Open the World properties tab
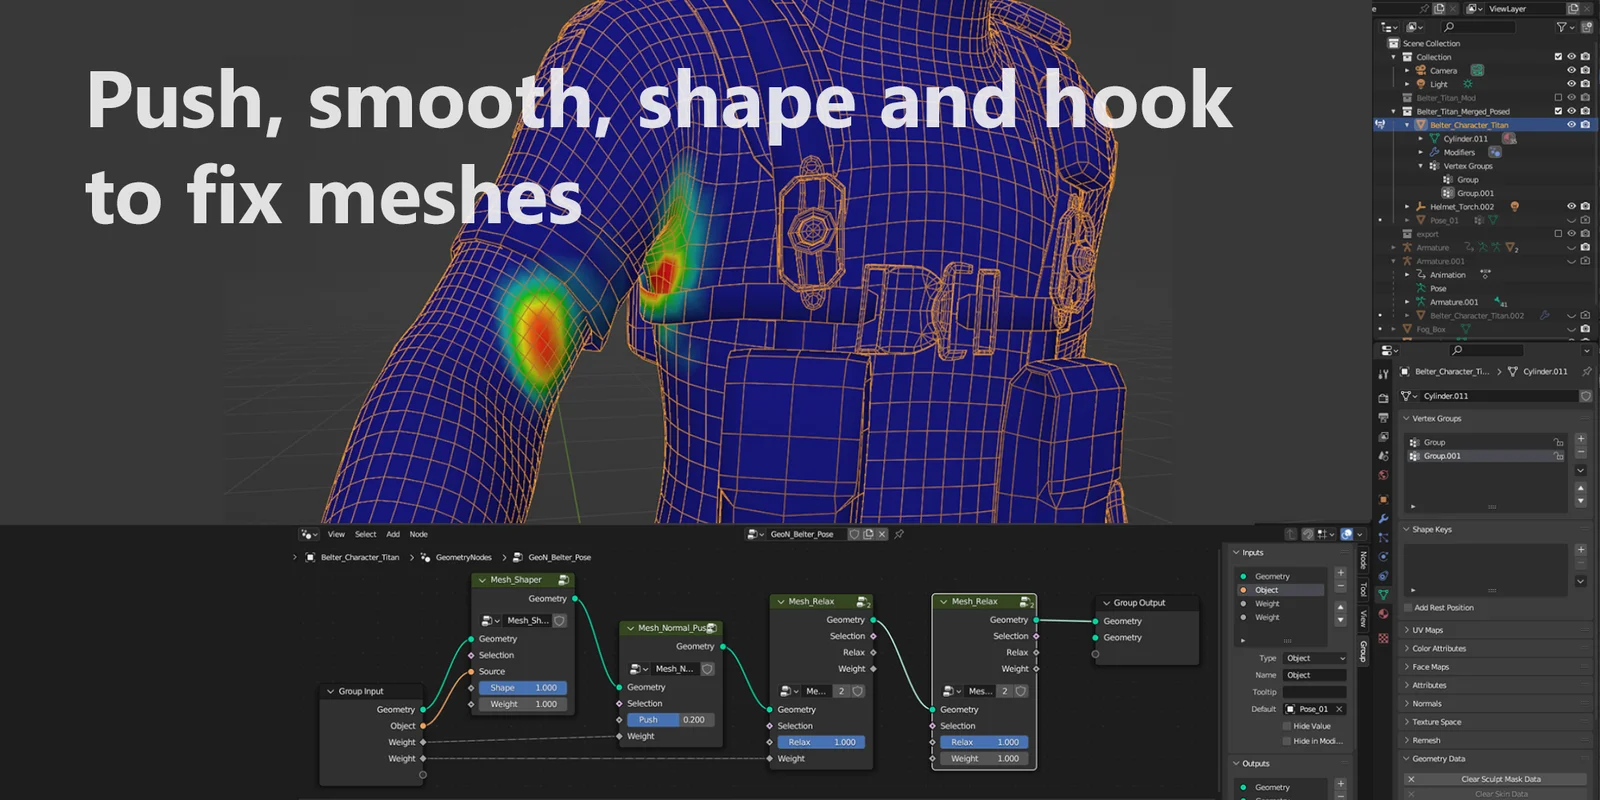 [x=1383, y=476]
